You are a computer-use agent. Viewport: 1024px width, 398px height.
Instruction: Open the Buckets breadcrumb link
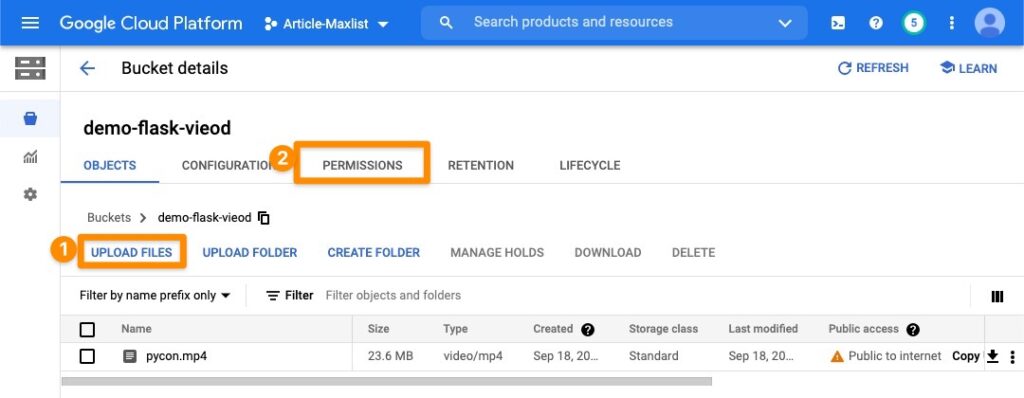pos(109,218)
